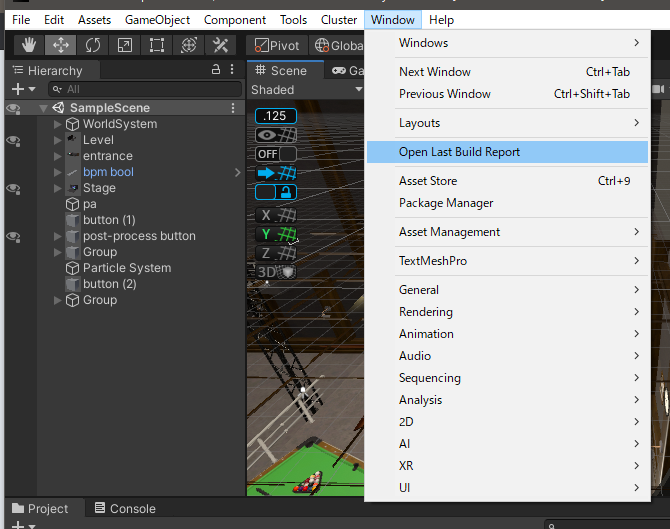Switch to the Console tab
The image size is (670, 529).
tap(125, 508)
